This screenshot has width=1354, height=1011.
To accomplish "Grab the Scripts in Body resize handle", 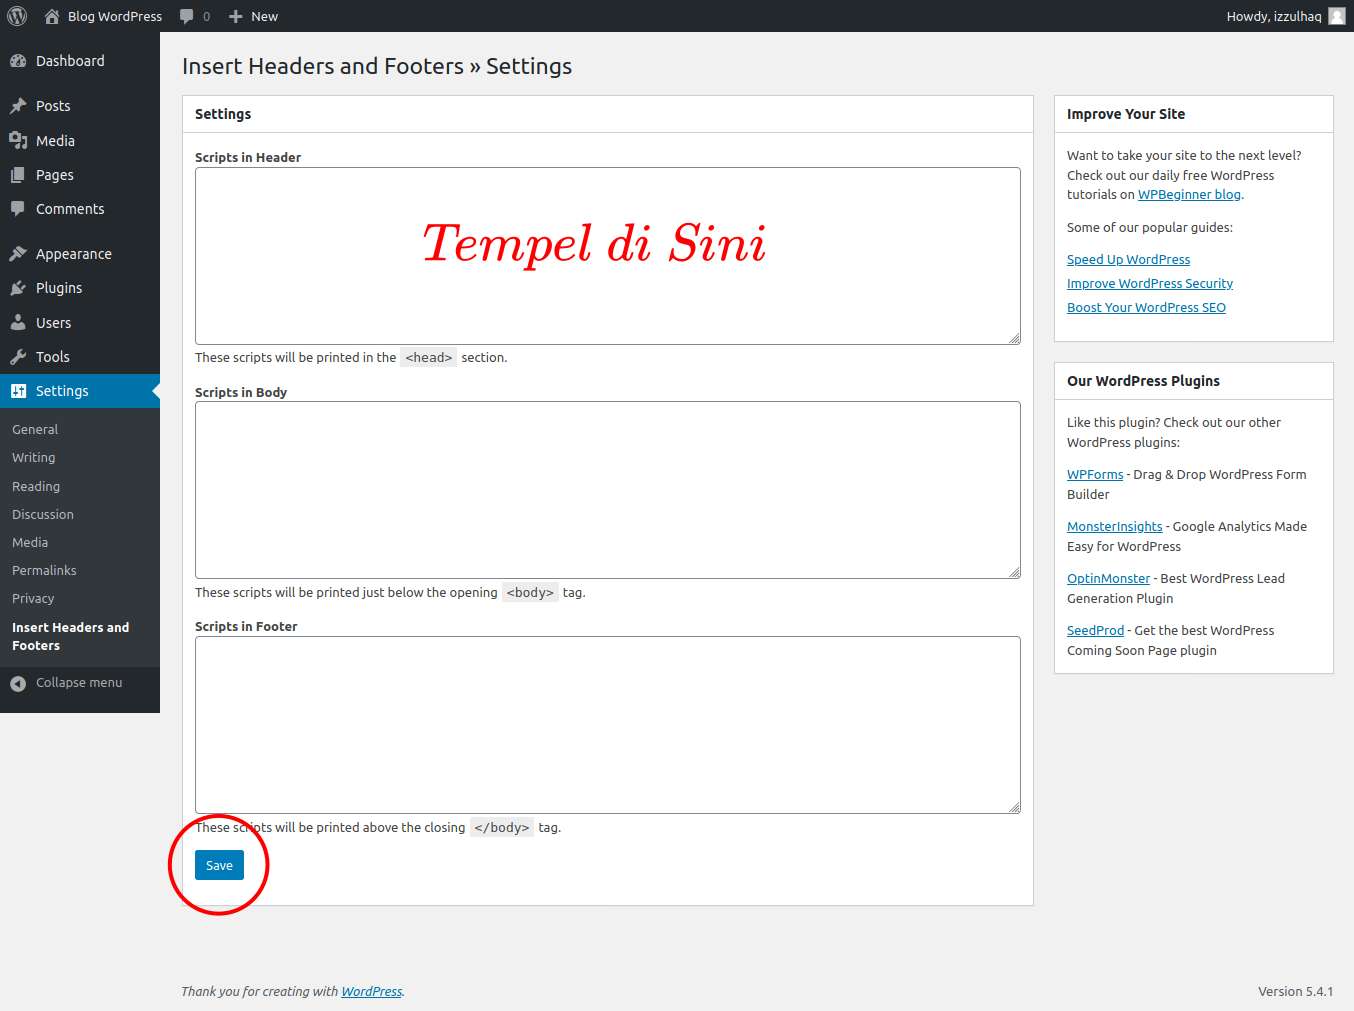I will coord(1014,572).
